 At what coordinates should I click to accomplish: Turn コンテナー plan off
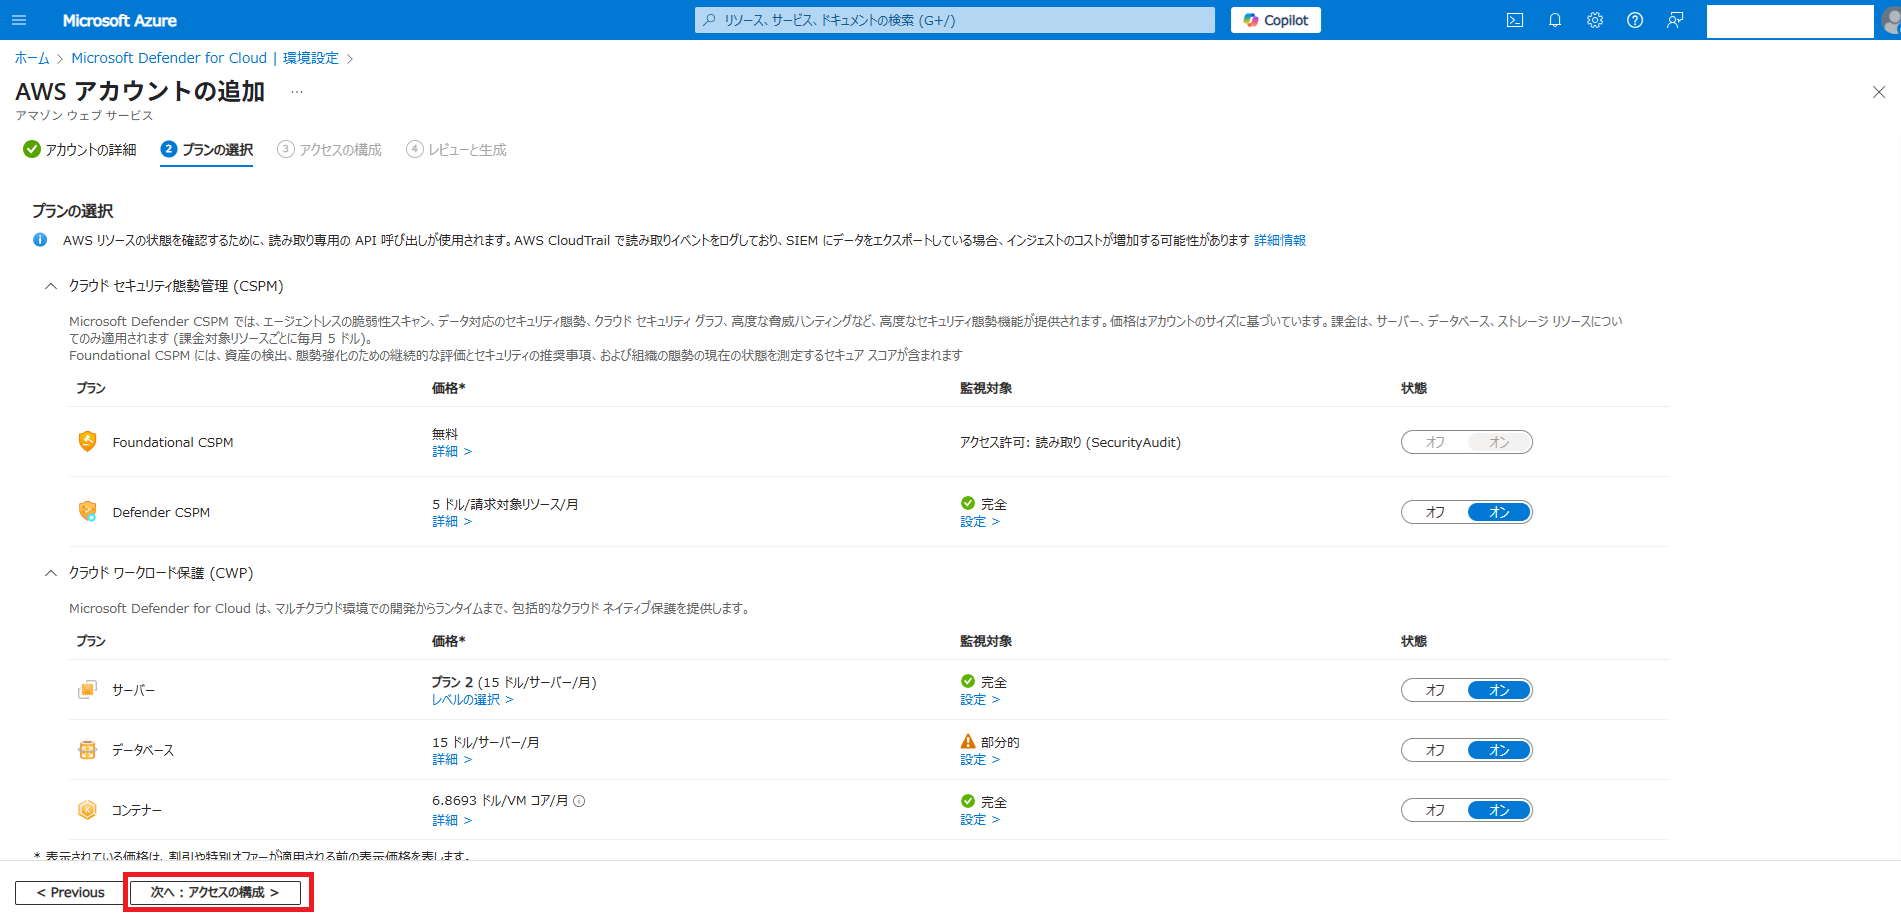[1435, 810]
